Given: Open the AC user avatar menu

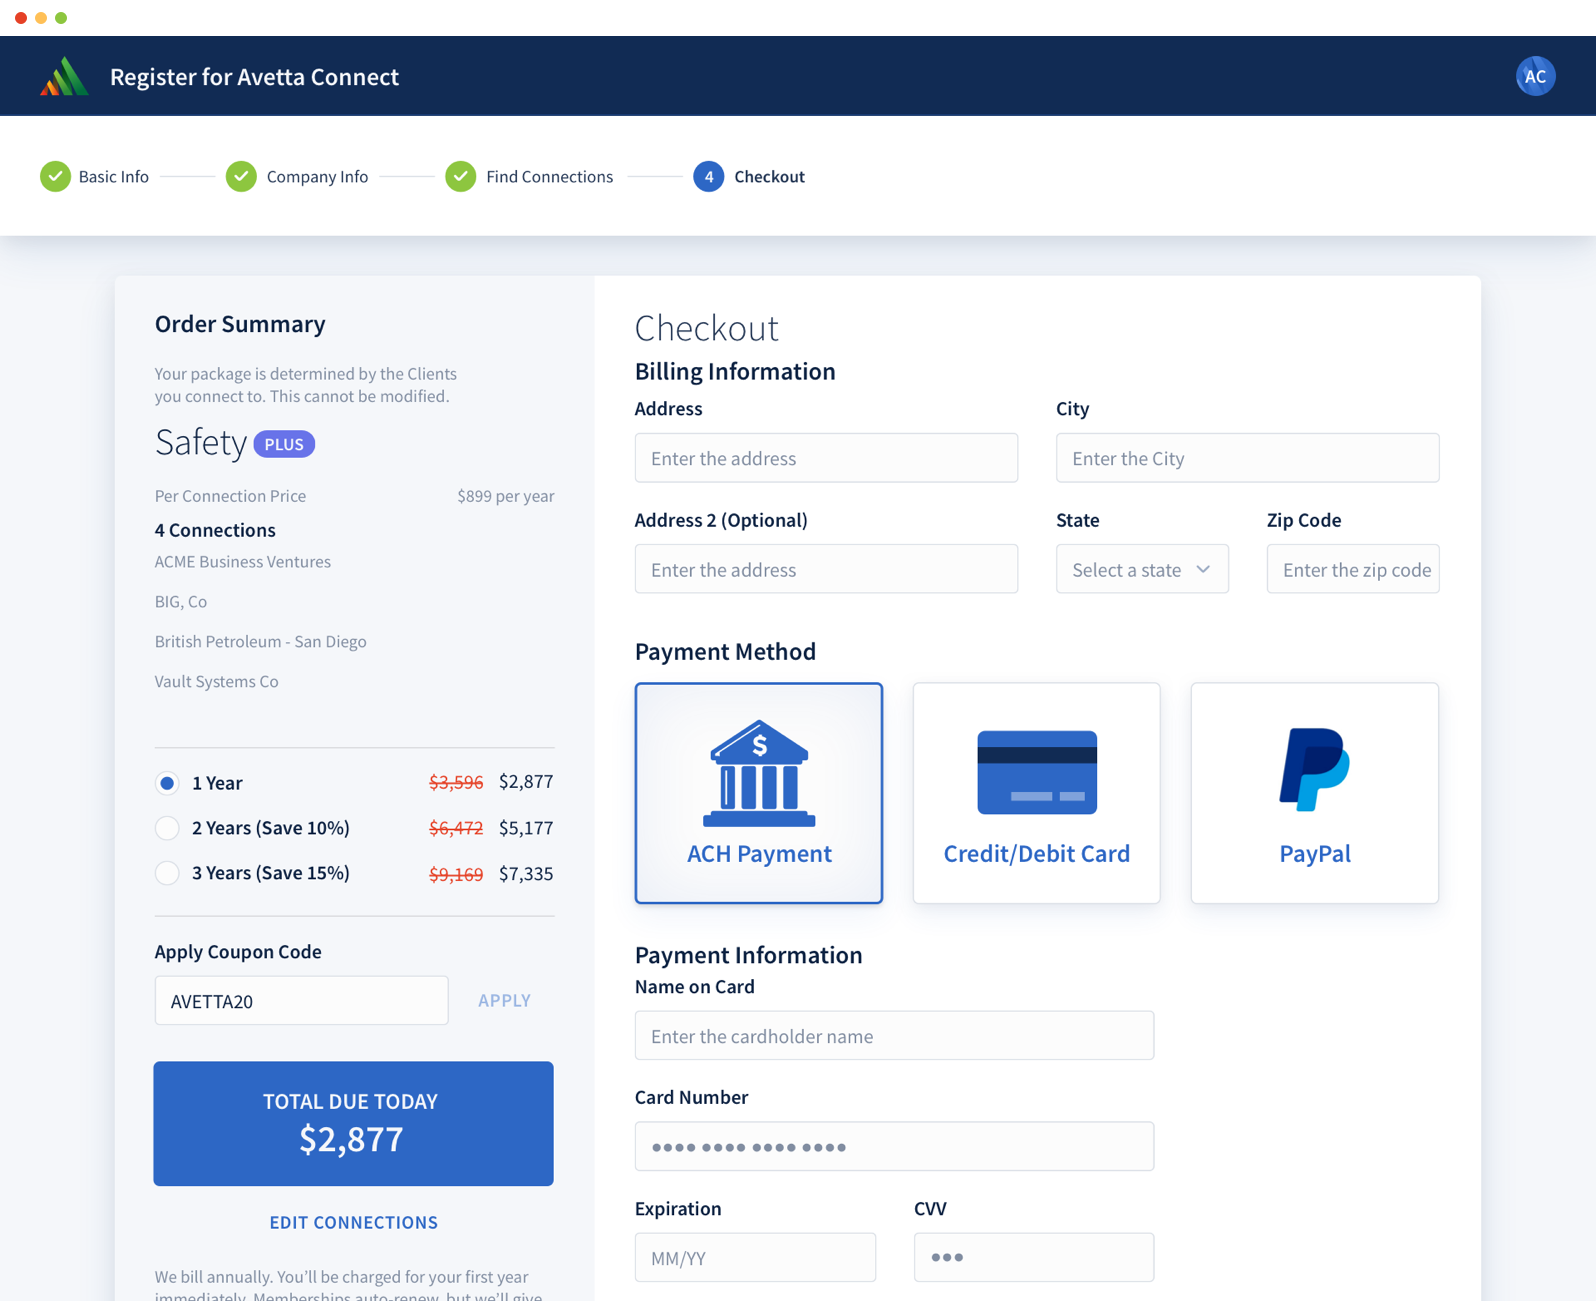Looking at the screenshot, I should pos(1535,76).
